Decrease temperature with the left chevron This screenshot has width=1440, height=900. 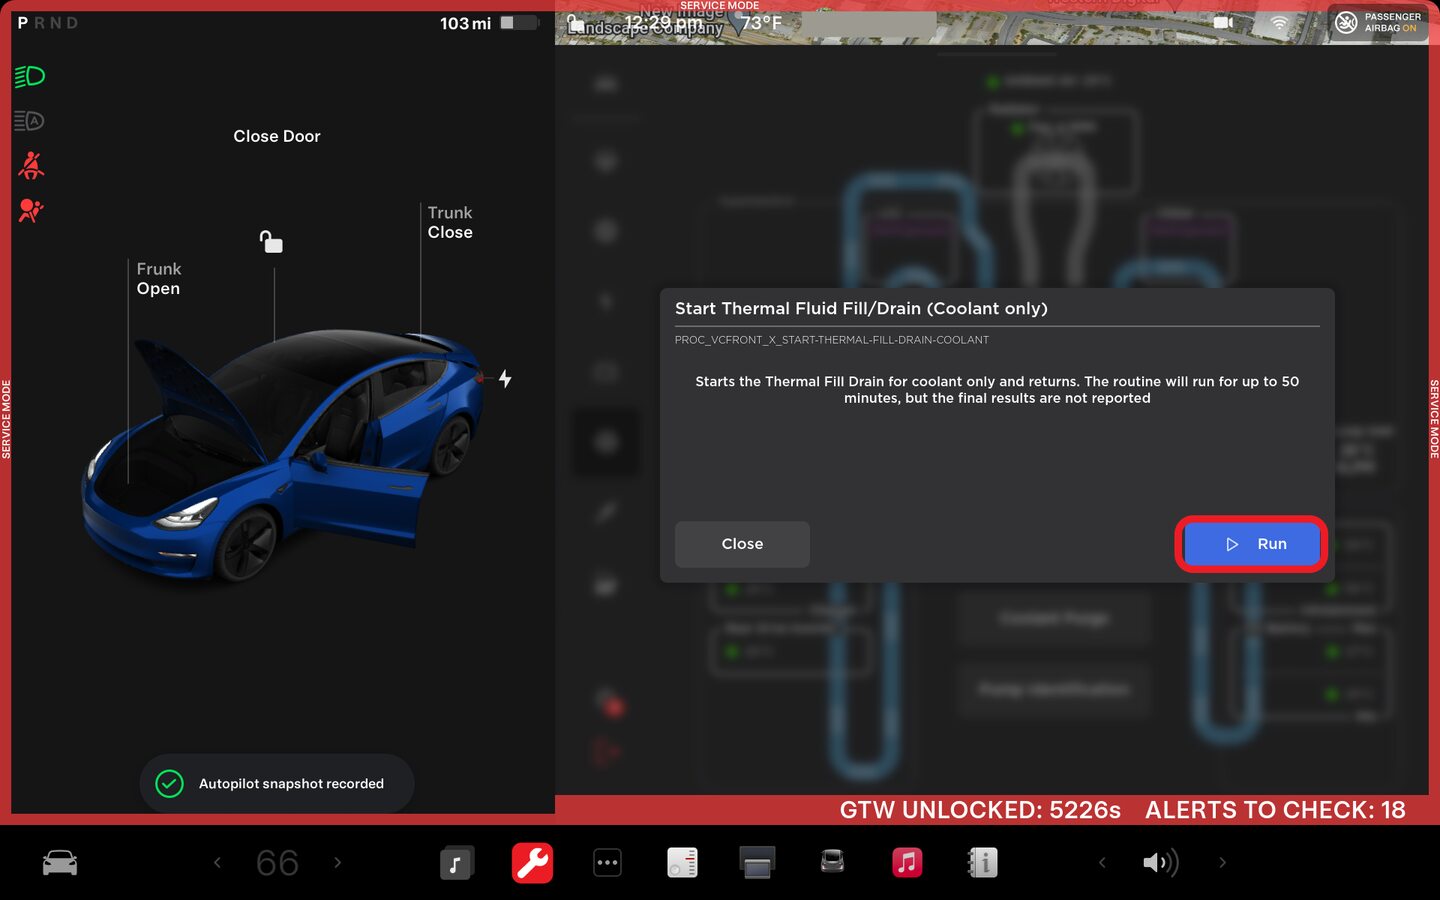(x=217, y=862)
